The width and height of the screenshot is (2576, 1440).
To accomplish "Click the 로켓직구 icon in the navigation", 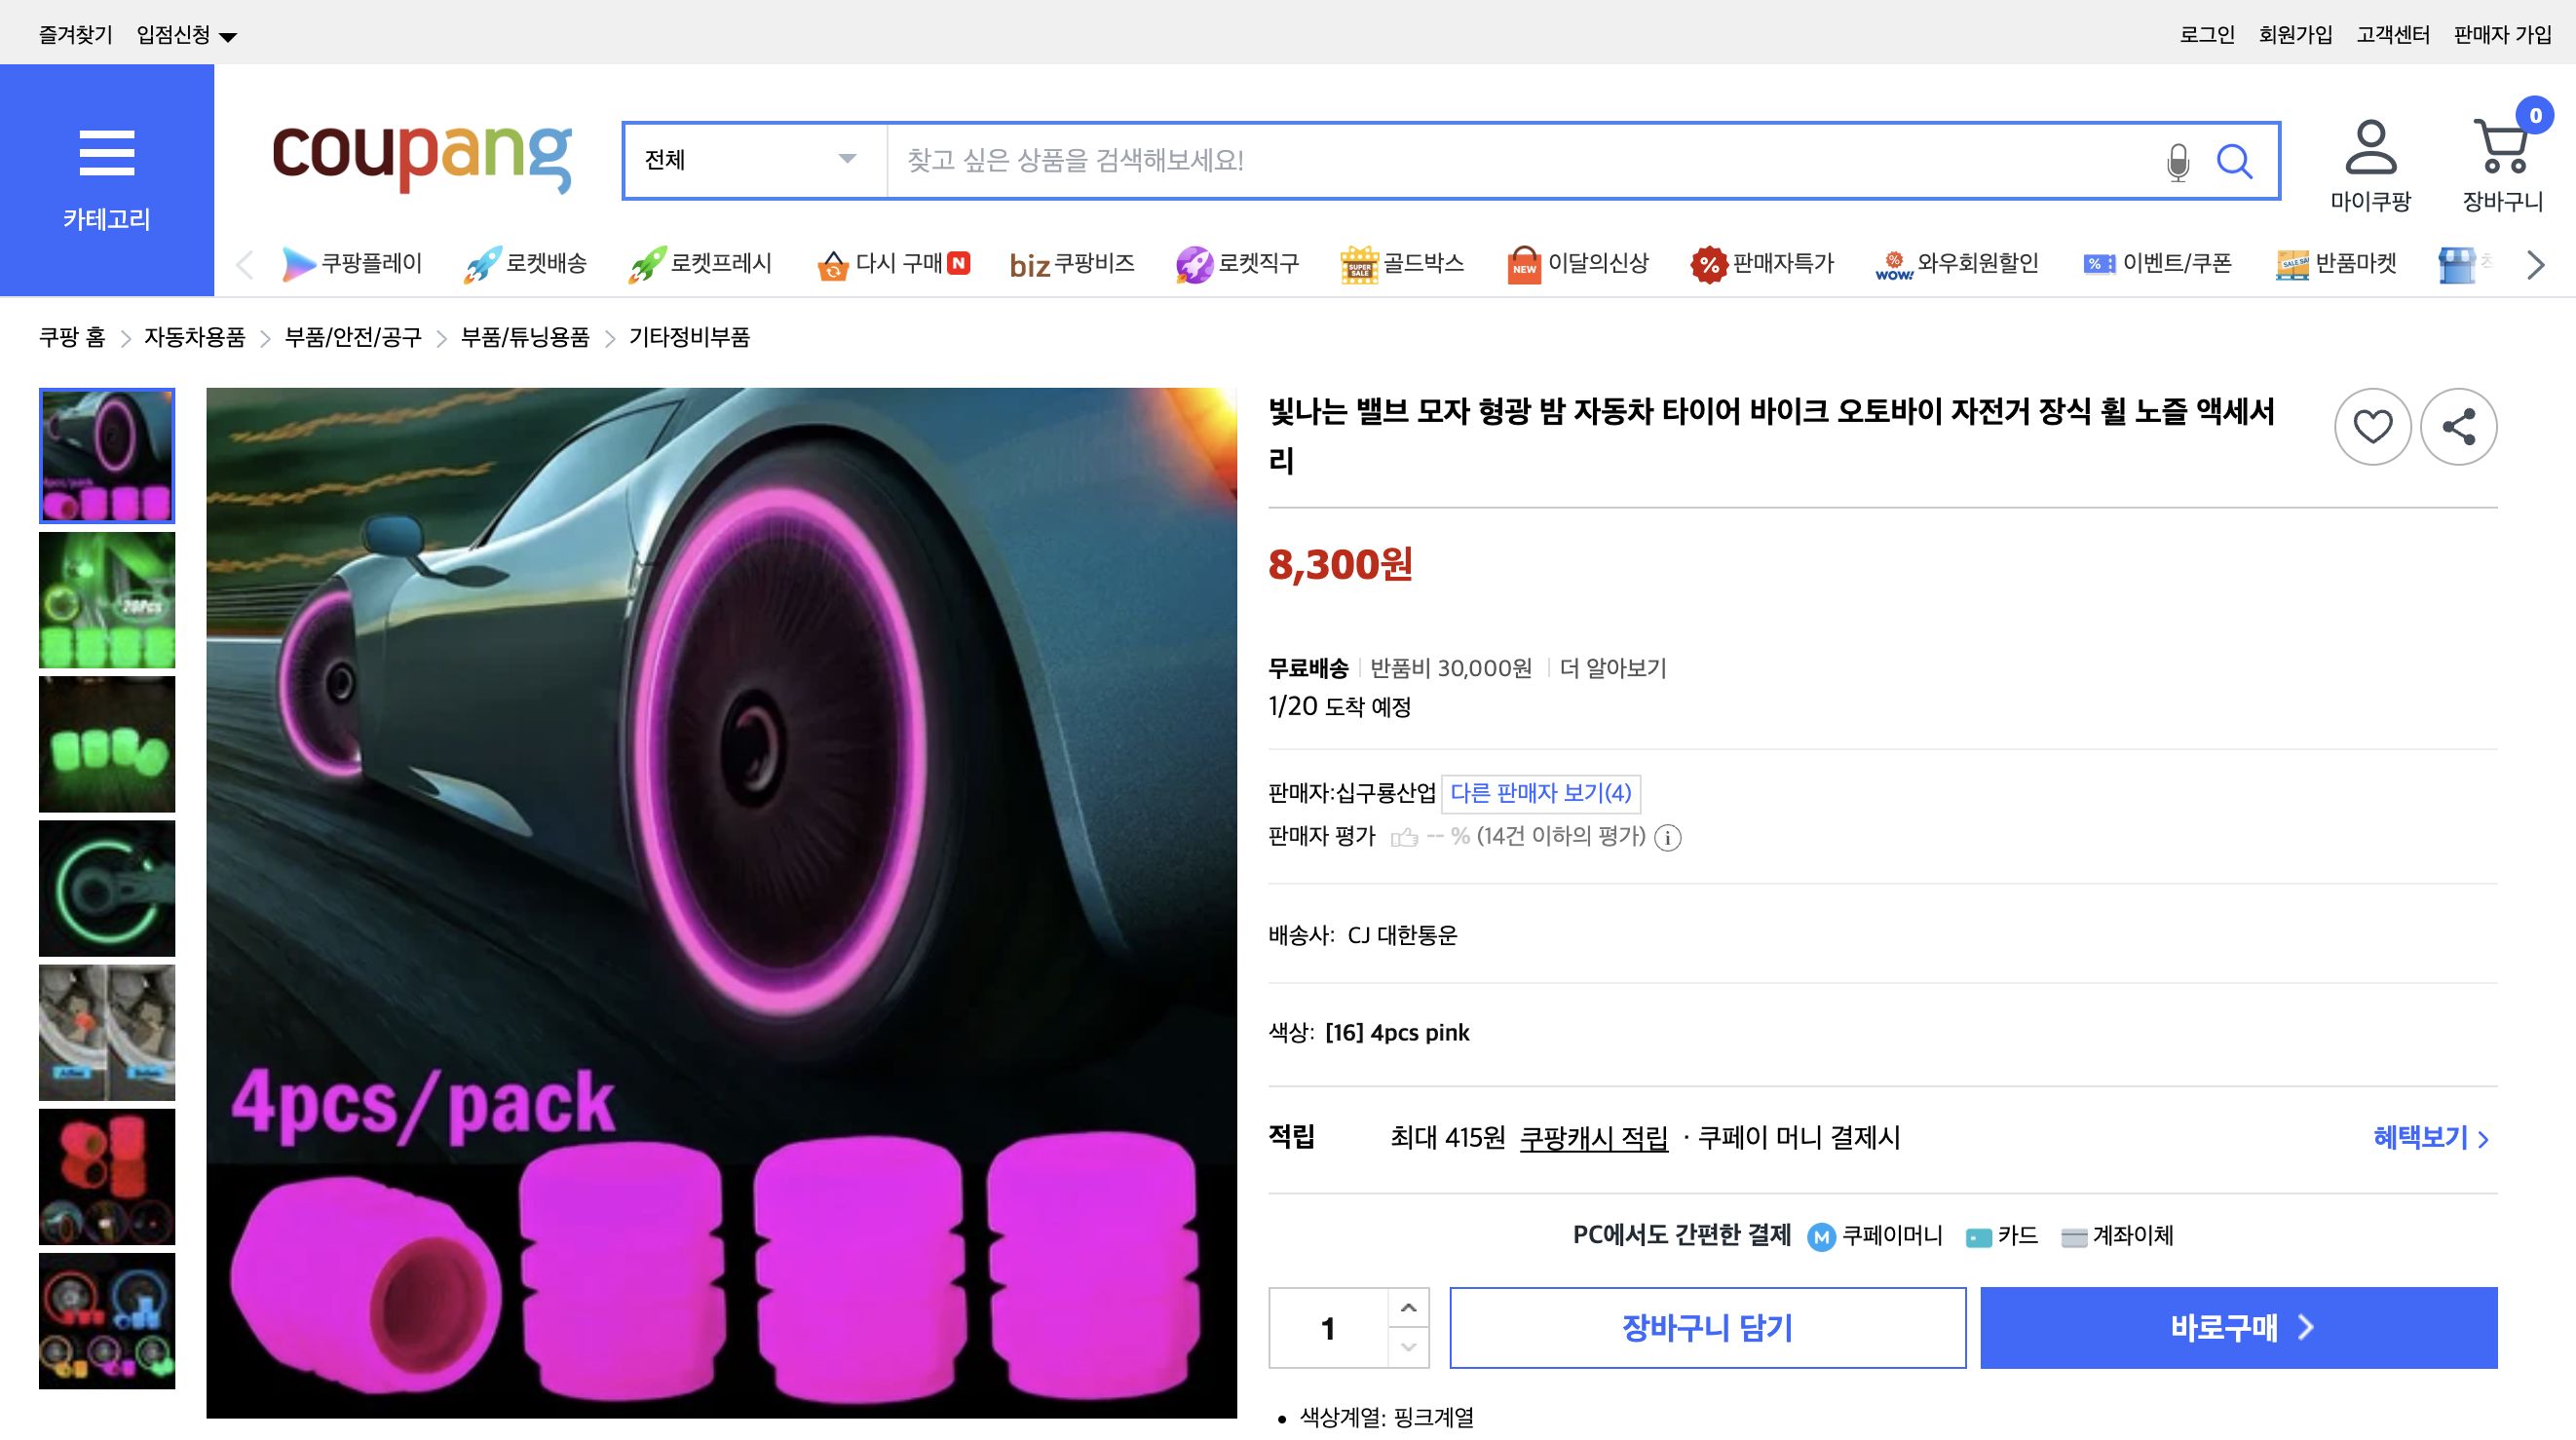I will pyautogui.click(x=1194, y=263).
